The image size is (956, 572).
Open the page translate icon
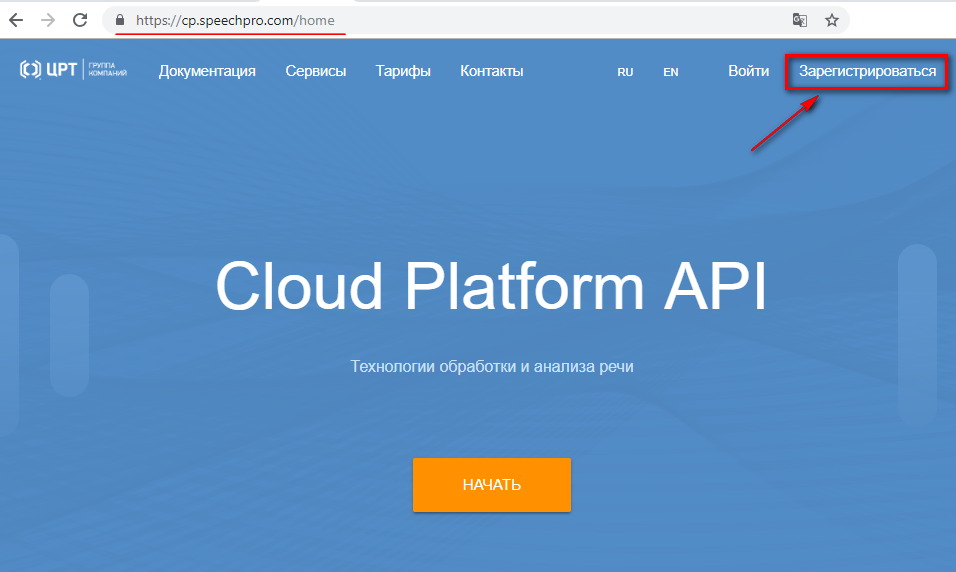click(x=799, y=20)
